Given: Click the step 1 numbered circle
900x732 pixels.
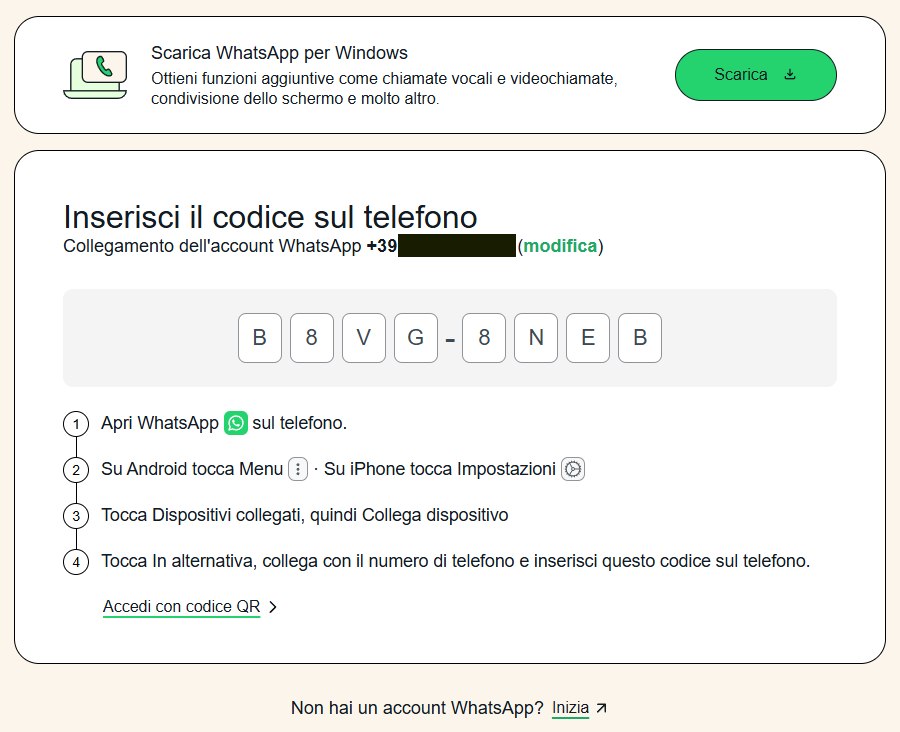Looking at the screenshot, I should pyautogui.click(x=76, y=424).
